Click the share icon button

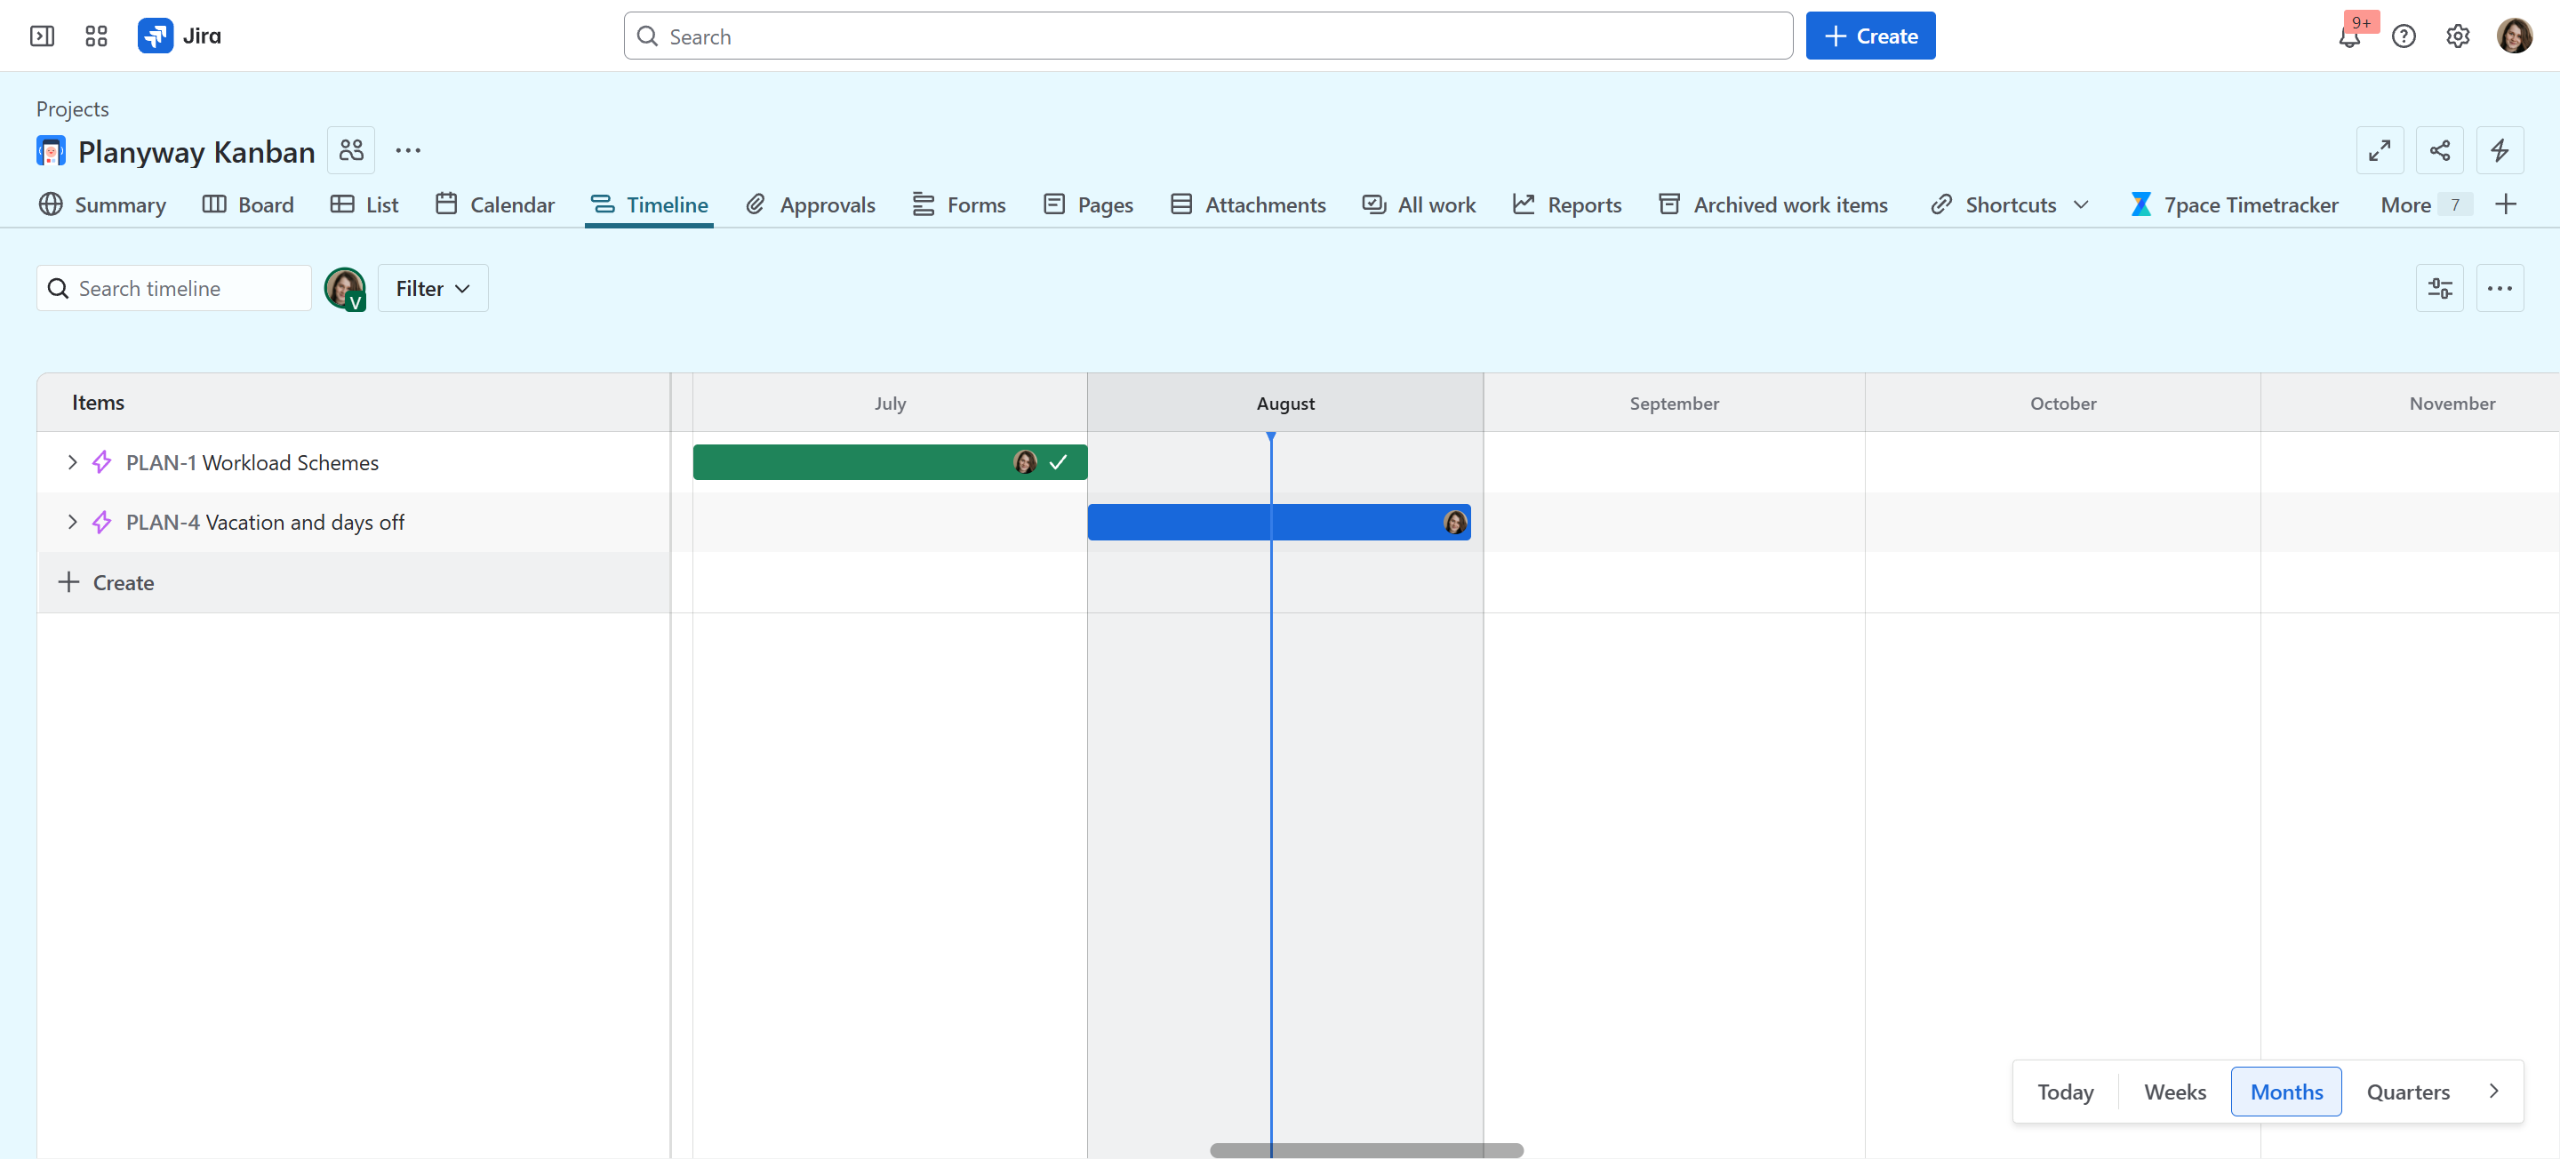pyautogui.click(x=2440, y=150)
